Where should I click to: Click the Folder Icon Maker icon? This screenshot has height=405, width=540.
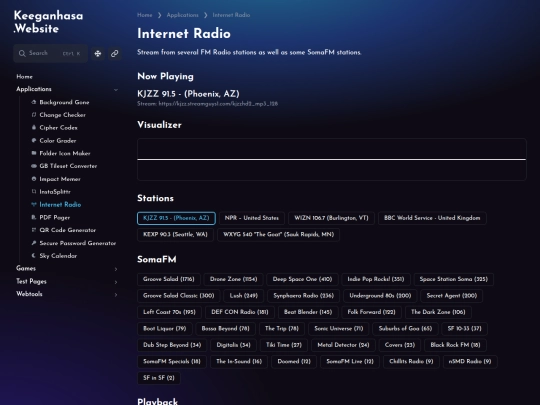(34, 153)
